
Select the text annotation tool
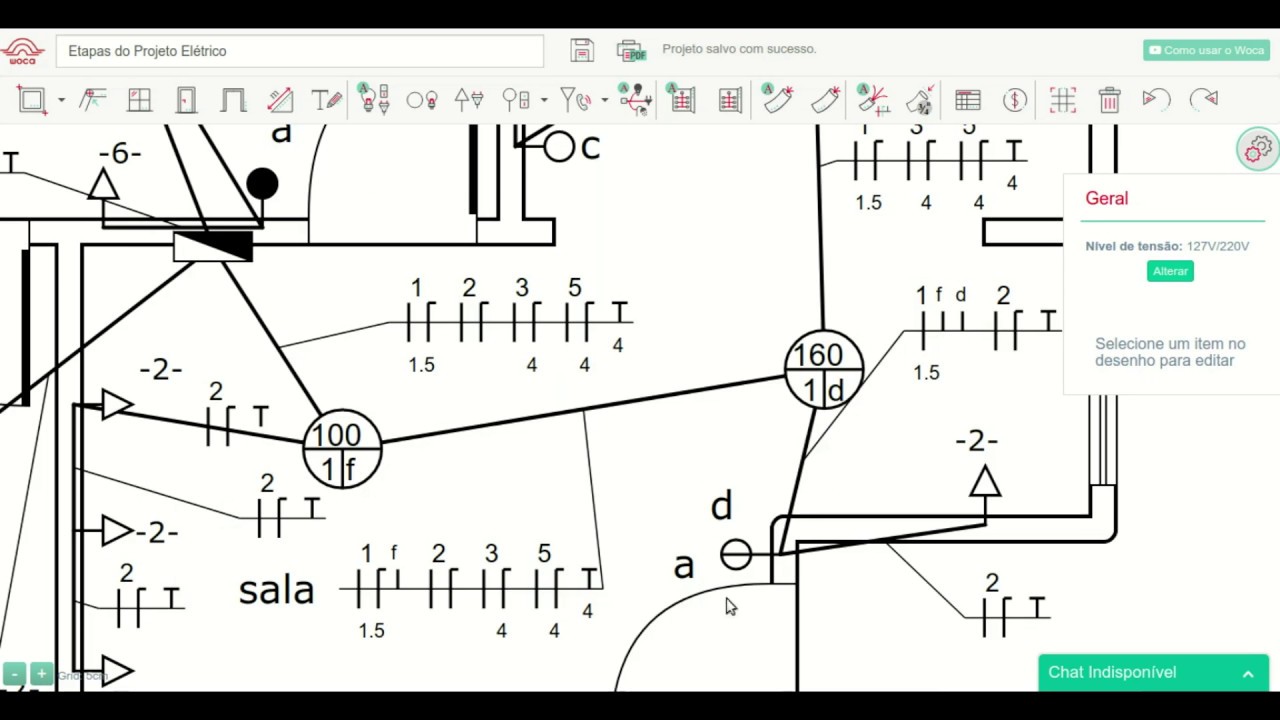327,100
